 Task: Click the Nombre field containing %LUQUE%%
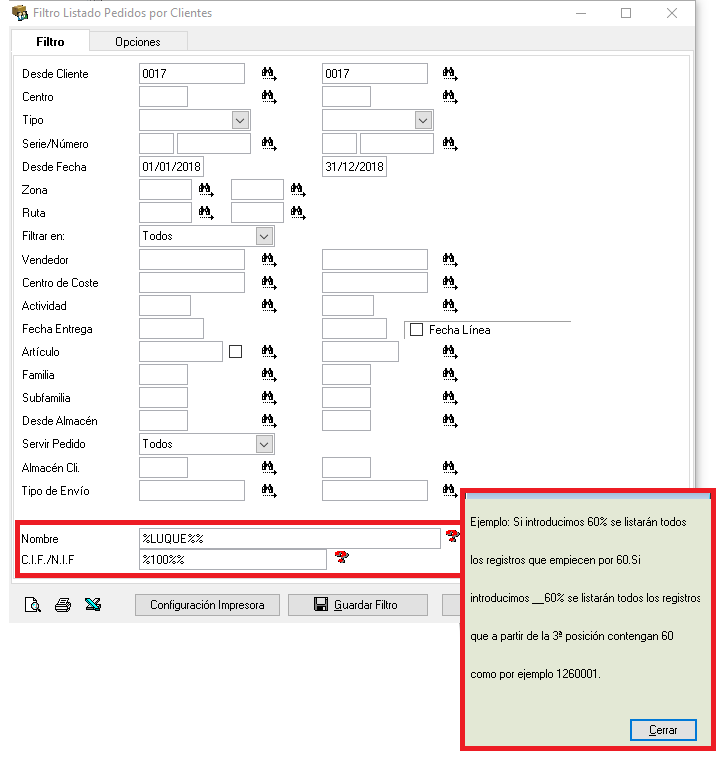coord(290,539)
